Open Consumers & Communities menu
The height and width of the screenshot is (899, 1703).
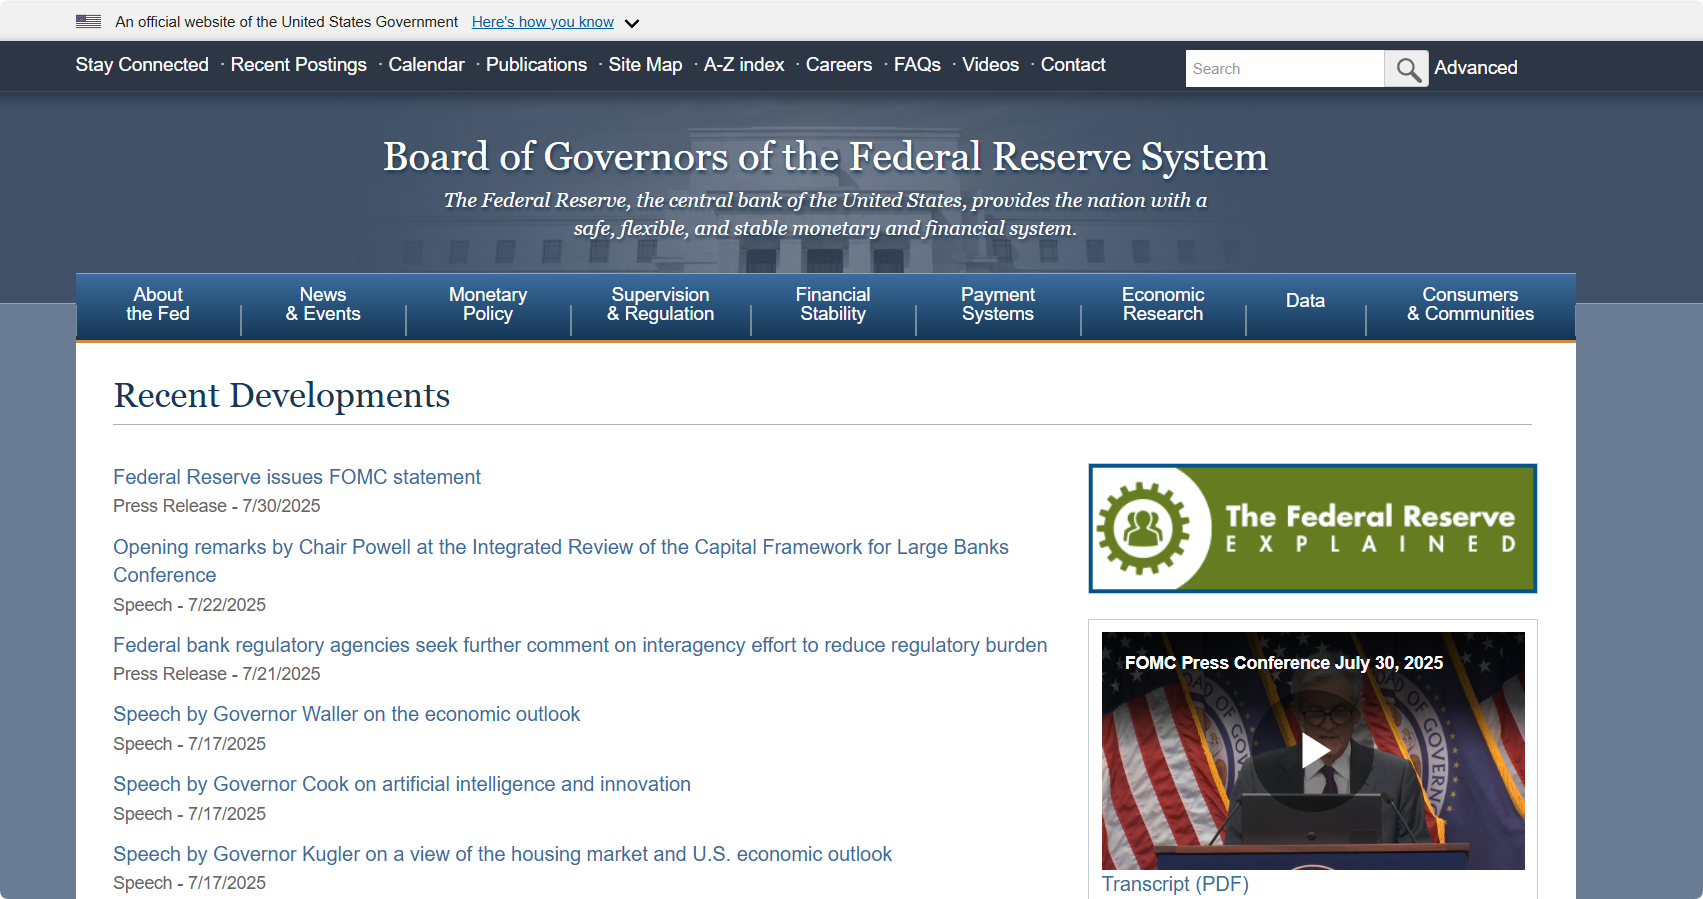click(x=1470, y=304)
